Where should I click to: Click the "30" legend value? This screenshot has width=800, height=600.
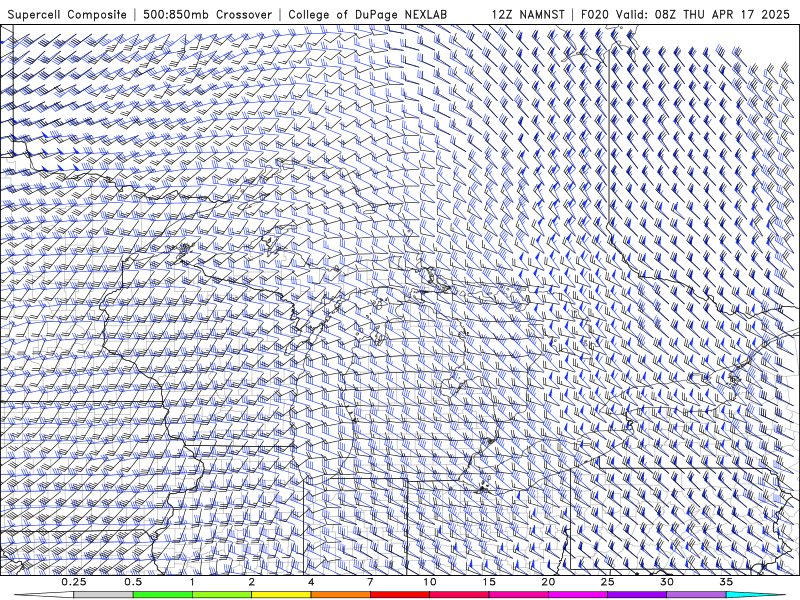pos(667,582)
